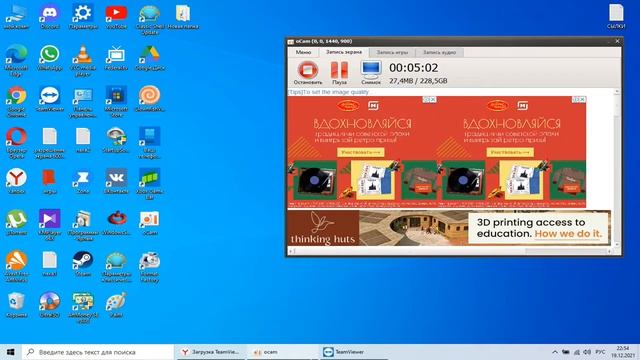
Task: Click the yellow button in the right red ad
Action: pyautogui.click(x=510, y=152)
